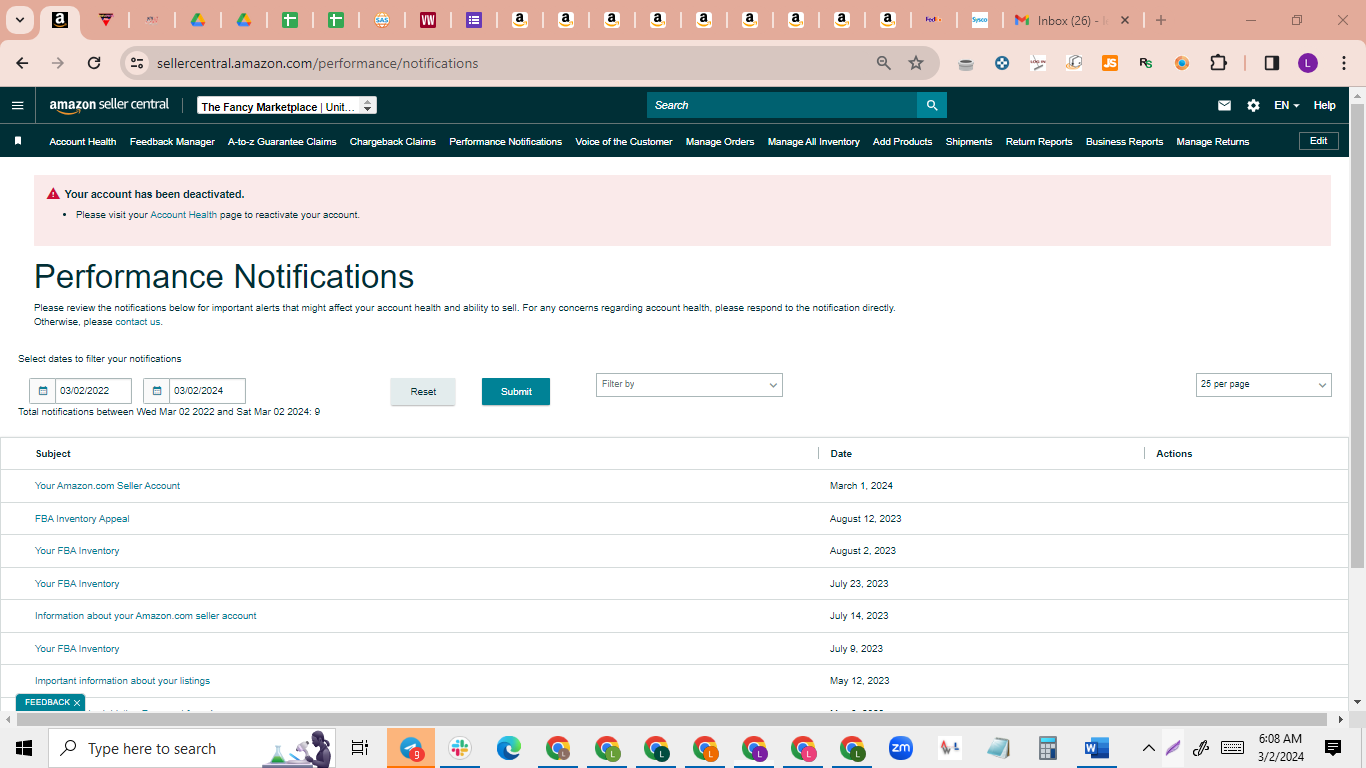Viewport: 1366px width, 768px height.
Task: Click the contact us link
Action: point(138,322)
